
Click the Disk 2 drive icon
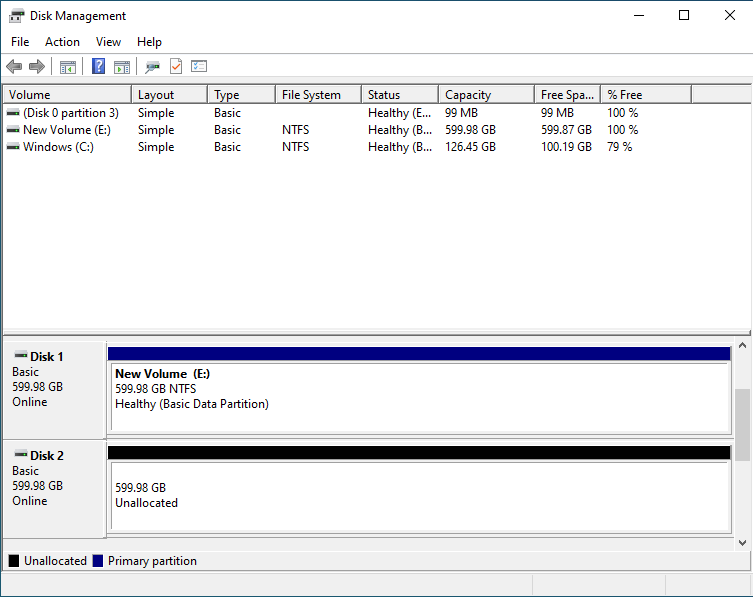21,454
